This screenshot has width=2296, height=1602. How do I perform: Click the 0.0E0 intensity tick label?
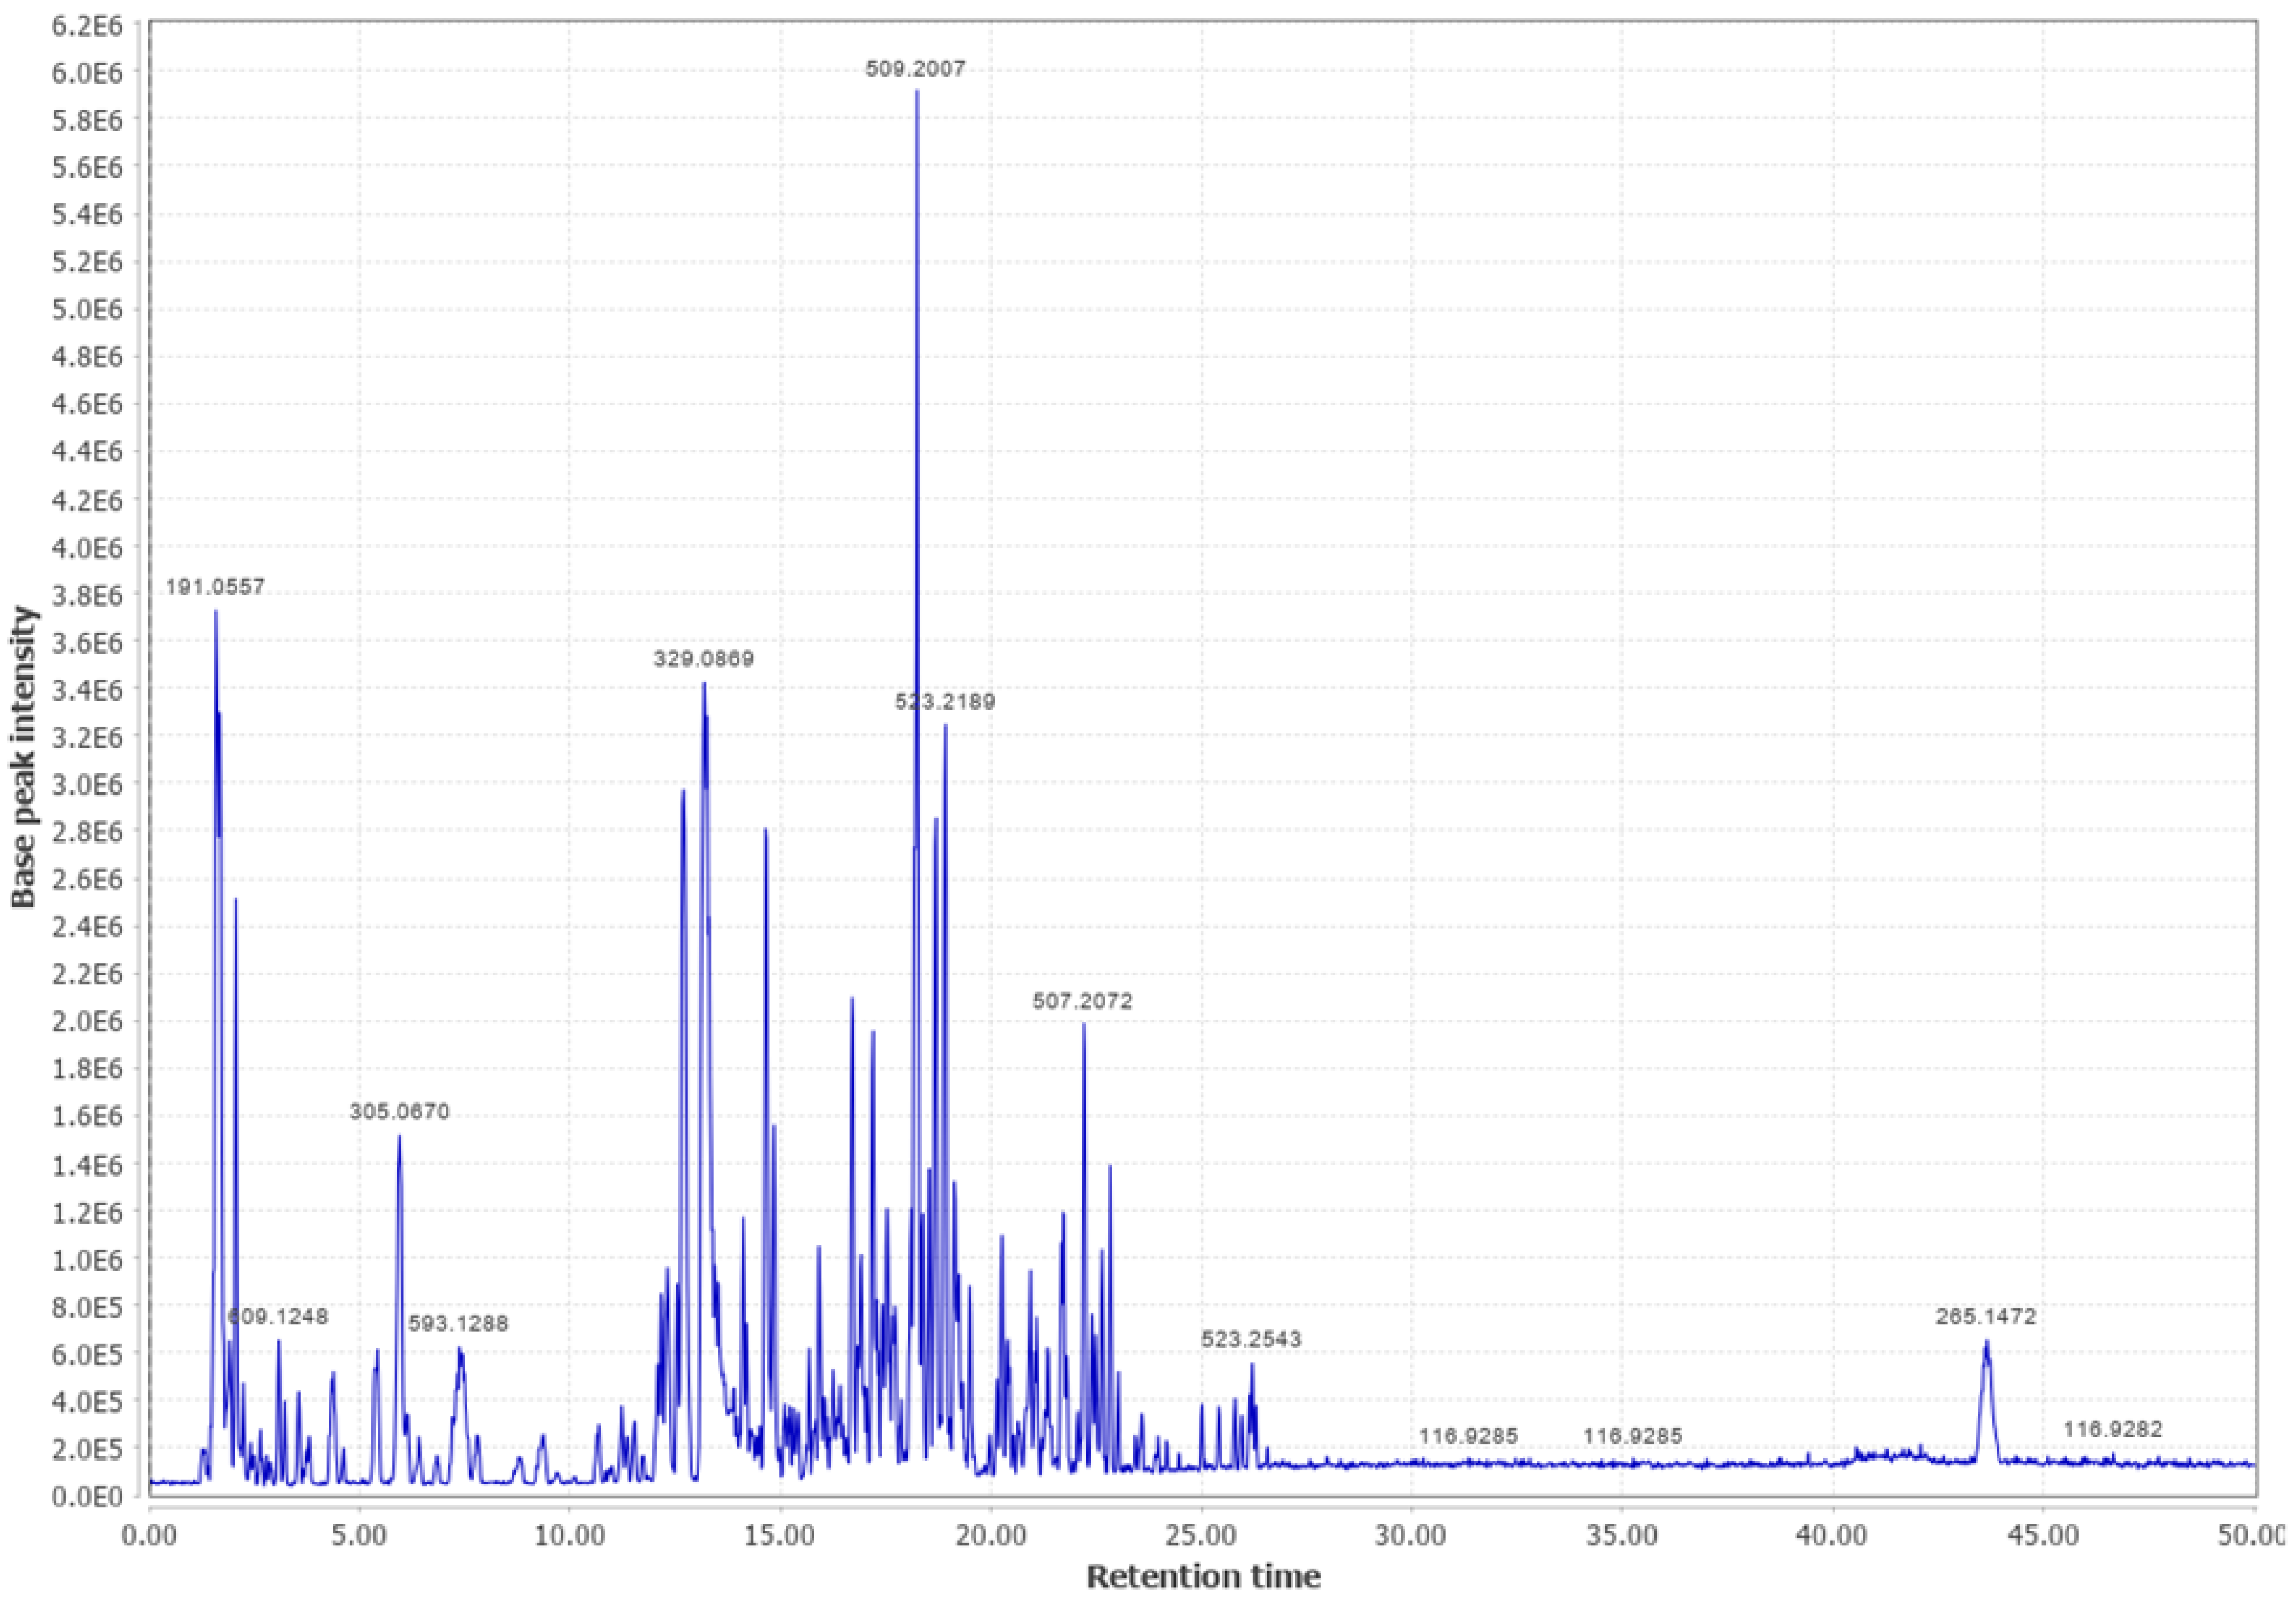pos(87,1497)
